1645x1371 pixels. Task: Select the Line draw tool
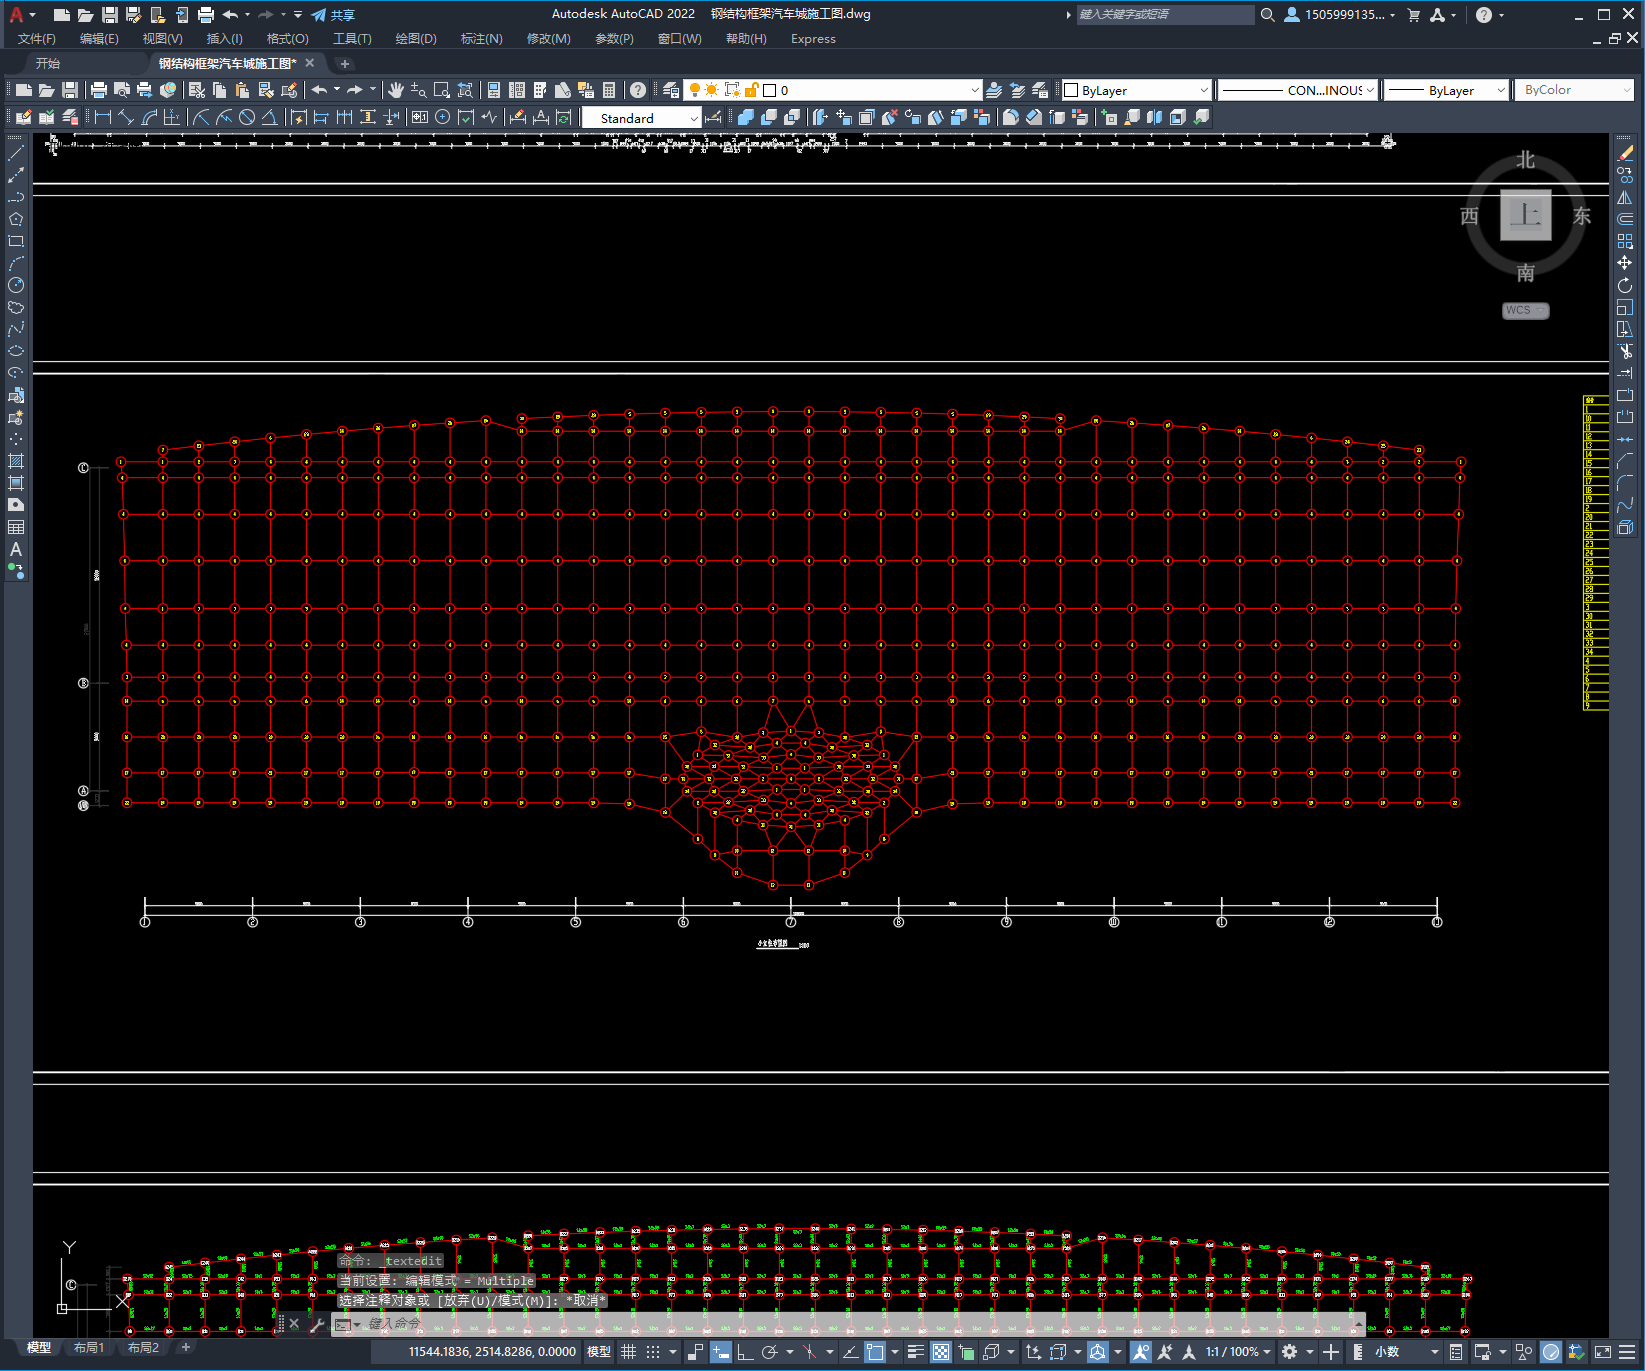coord(16,153)
